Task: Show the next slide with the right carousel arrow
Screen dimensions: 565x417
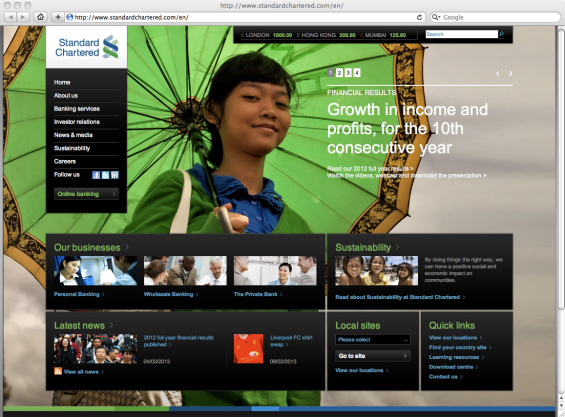Action: click(x=511, y=73)
